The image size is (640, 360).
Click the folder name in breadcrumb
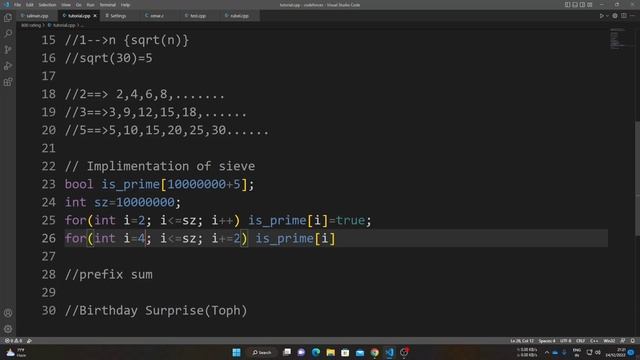pyautogui.click(x=31, y=25)
